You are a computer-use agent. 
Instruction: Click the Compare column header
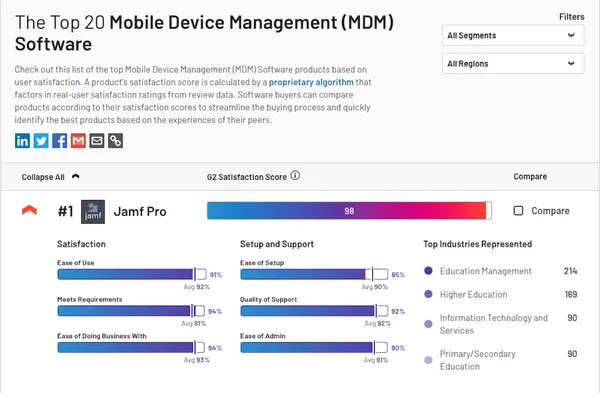530,176
